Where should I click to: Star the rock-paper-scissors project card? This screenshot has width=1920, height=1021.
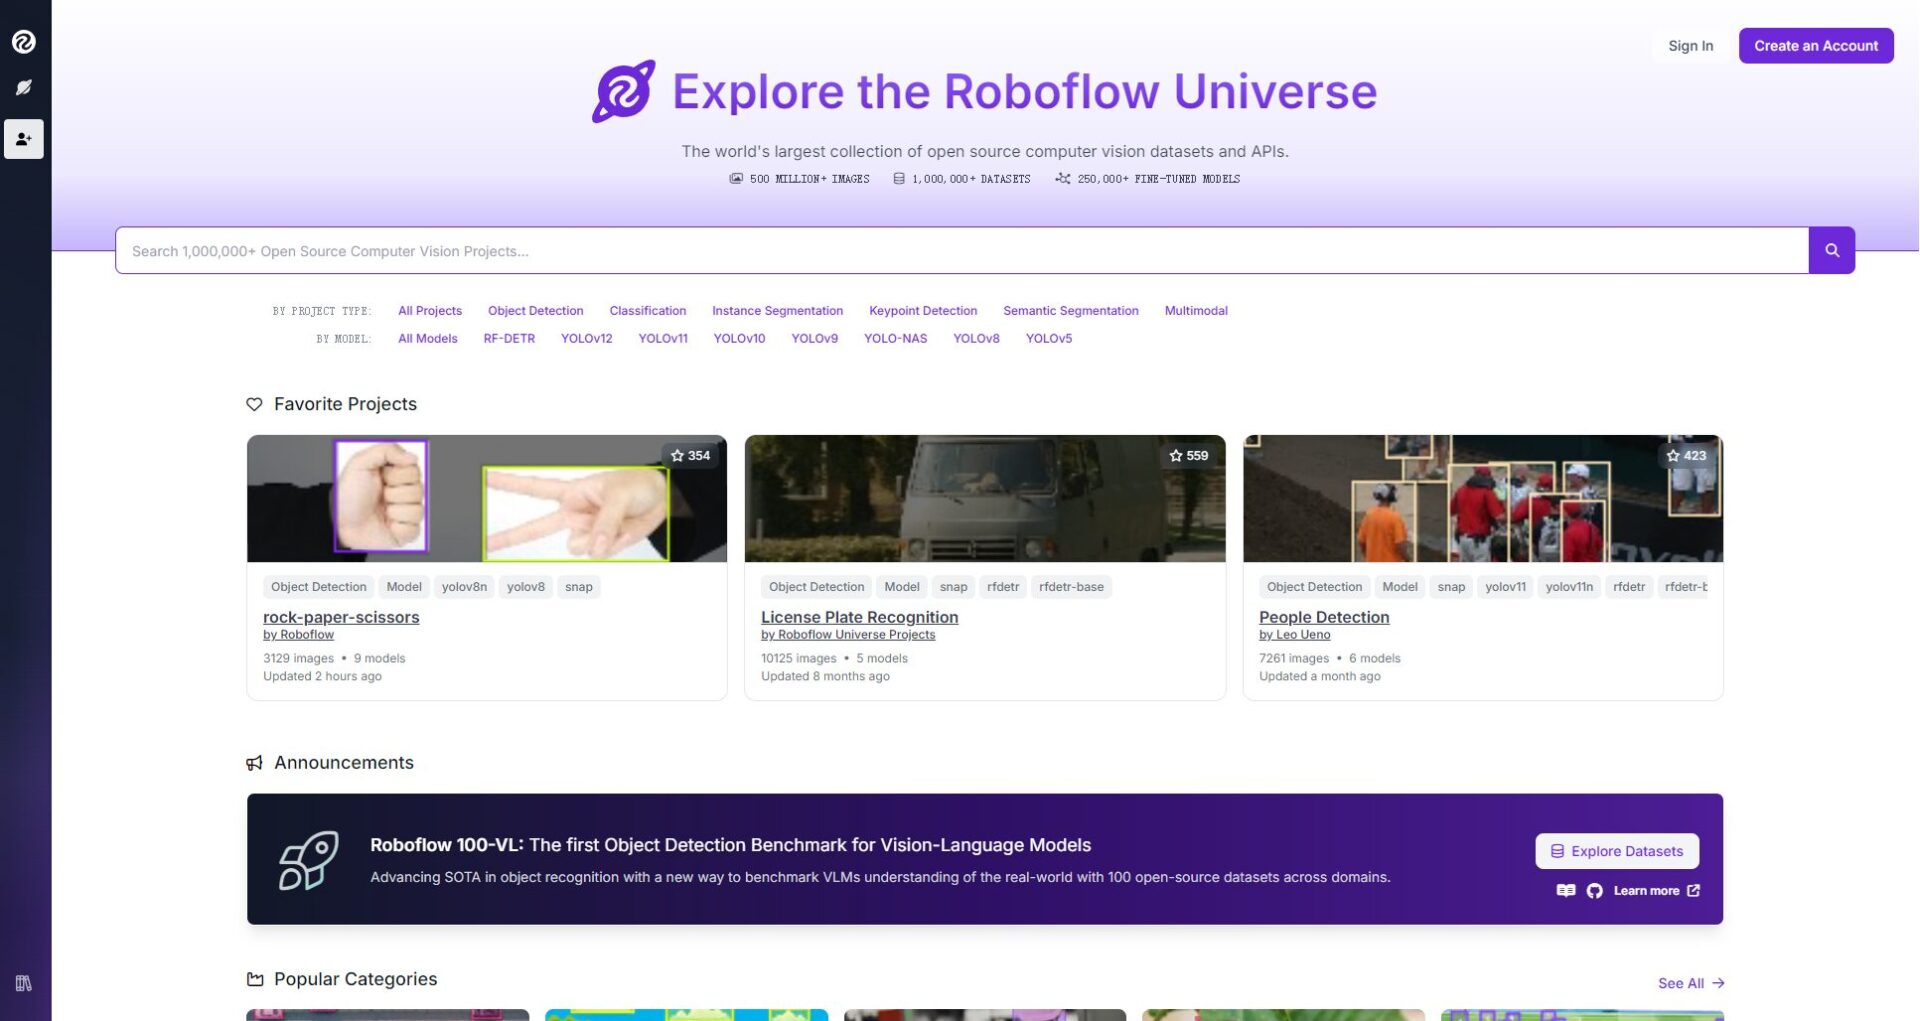[x=679, y=455]
